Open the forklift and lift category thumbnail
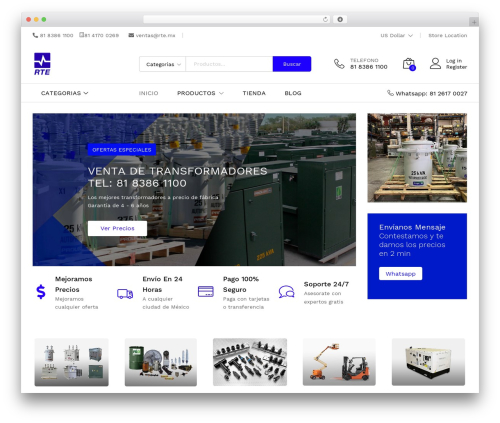 (x=339, y=362)
